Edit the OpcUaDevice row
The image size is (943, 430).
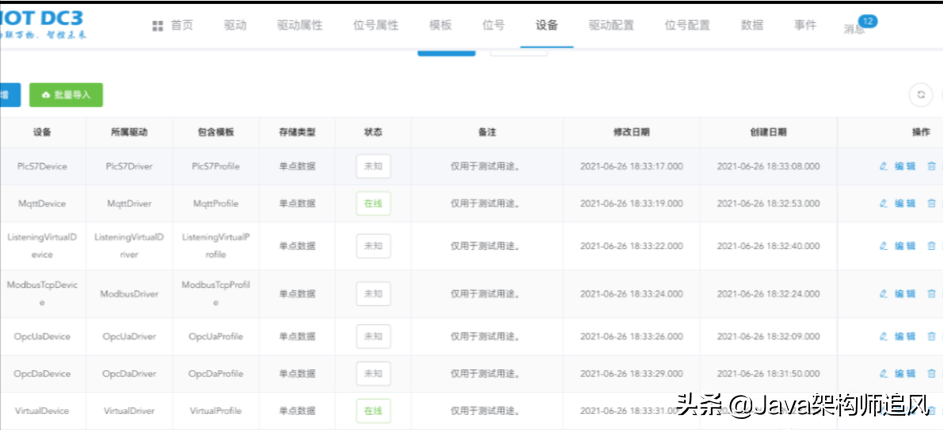[897, 336]
